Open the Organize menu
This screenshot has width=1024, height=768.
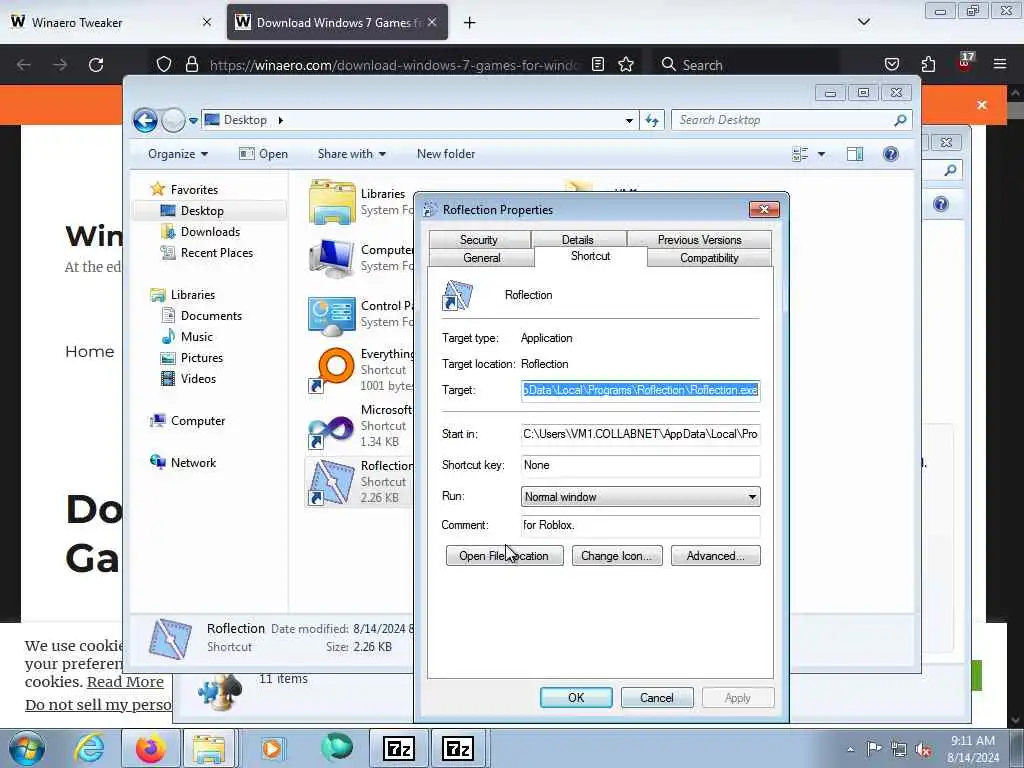click(x=178, y=154)
